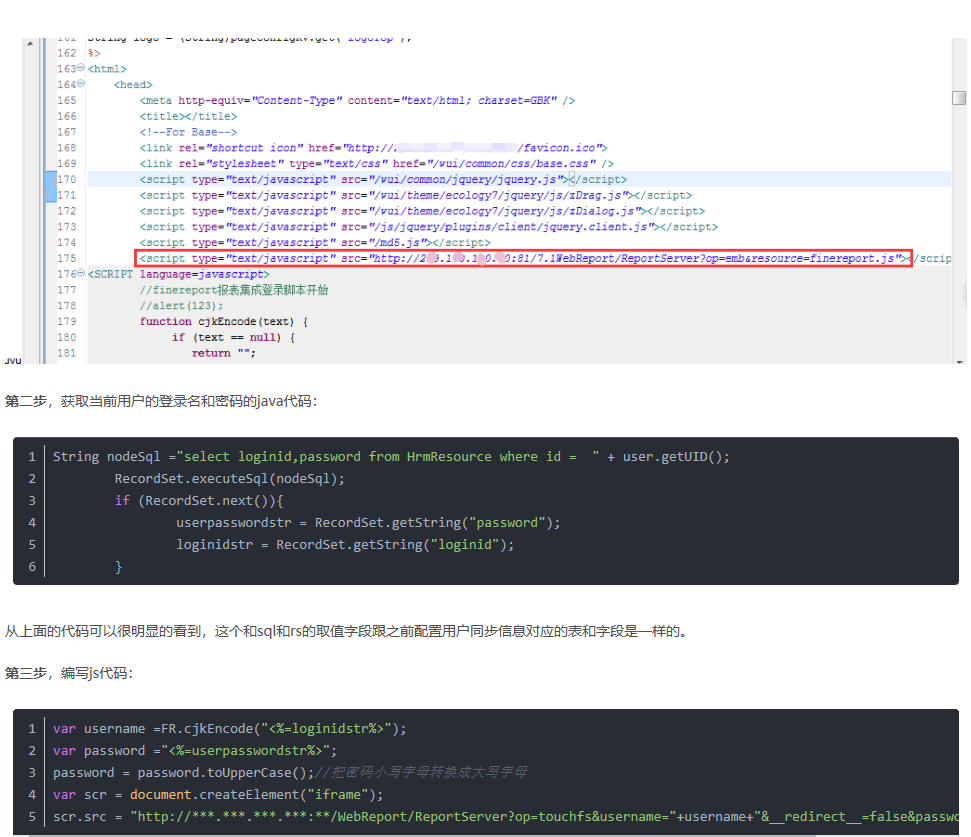Image resolution: width=971 pixels, height=837 pixels.
Task: Click the highlighted finereport.js script line 175
Action: pyautogui.click(x=523, y=258)
